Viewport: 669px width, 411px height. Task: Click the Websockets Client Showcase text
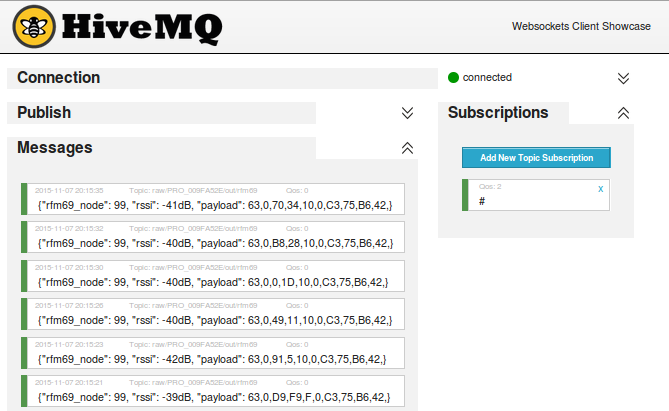pos(581,27)
